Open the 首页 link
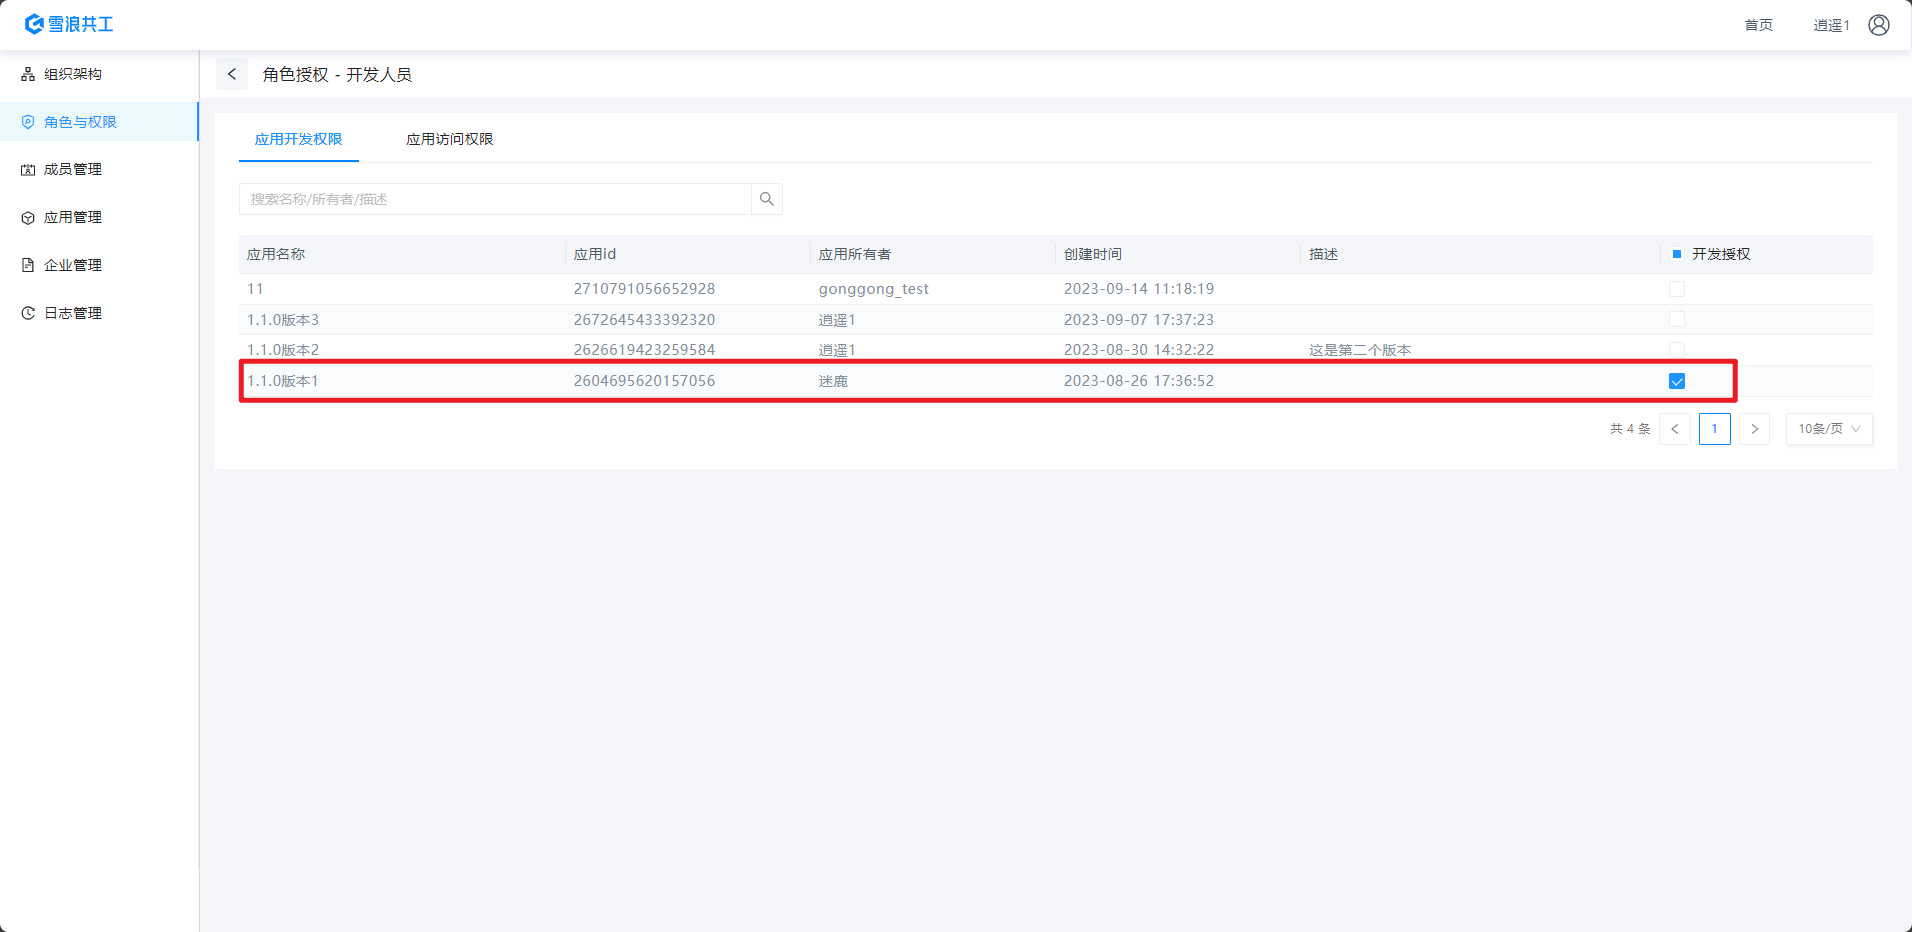This screenshot has width=1912, height=932. pyautogui.click(x=1758, y=25)
